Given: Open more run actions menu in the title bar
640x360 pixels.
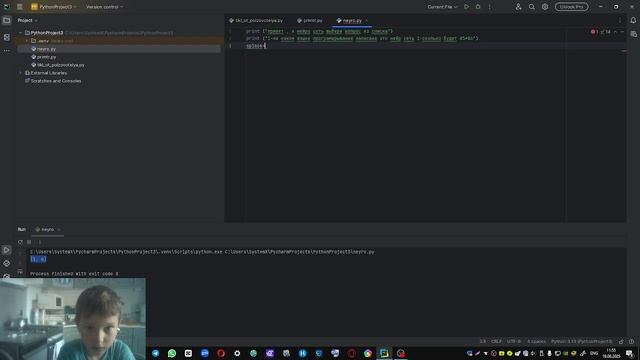Looking at the screenshot, I should tap(489, 7).
